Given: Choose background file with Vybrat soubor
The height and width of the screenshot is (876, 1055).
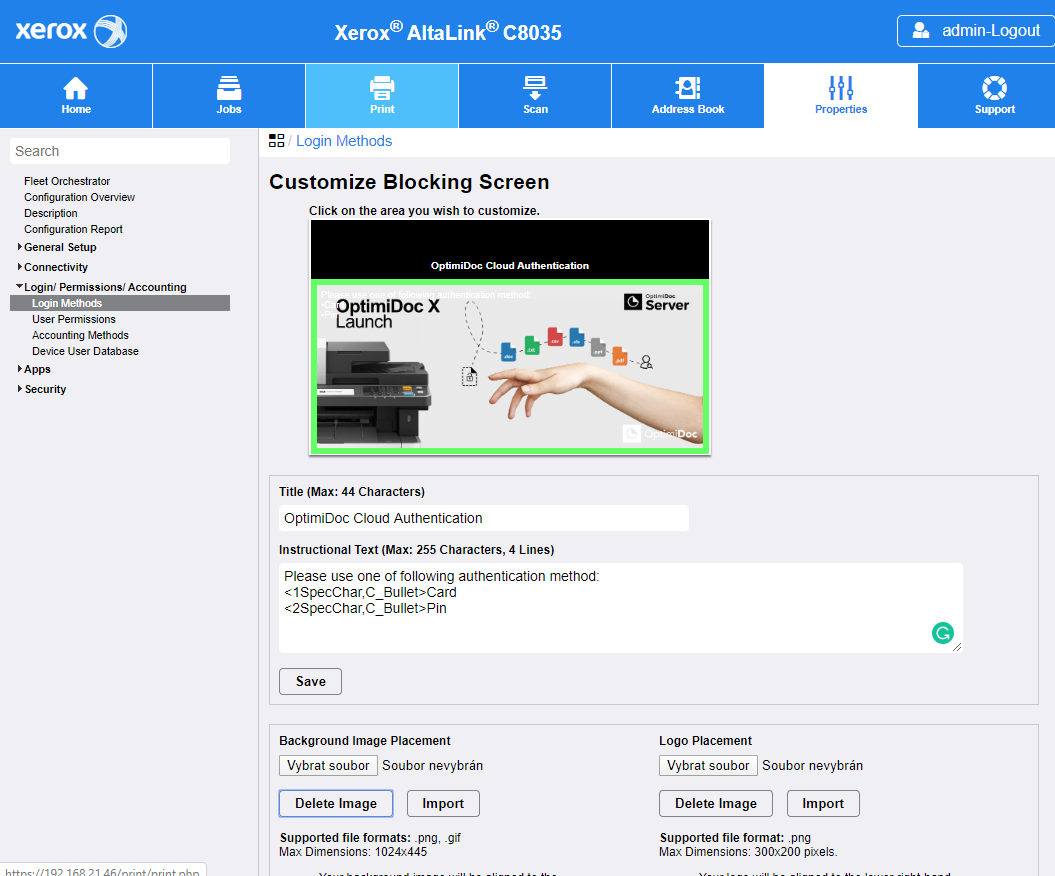Looking at the screenshot, I should [328, 766].
